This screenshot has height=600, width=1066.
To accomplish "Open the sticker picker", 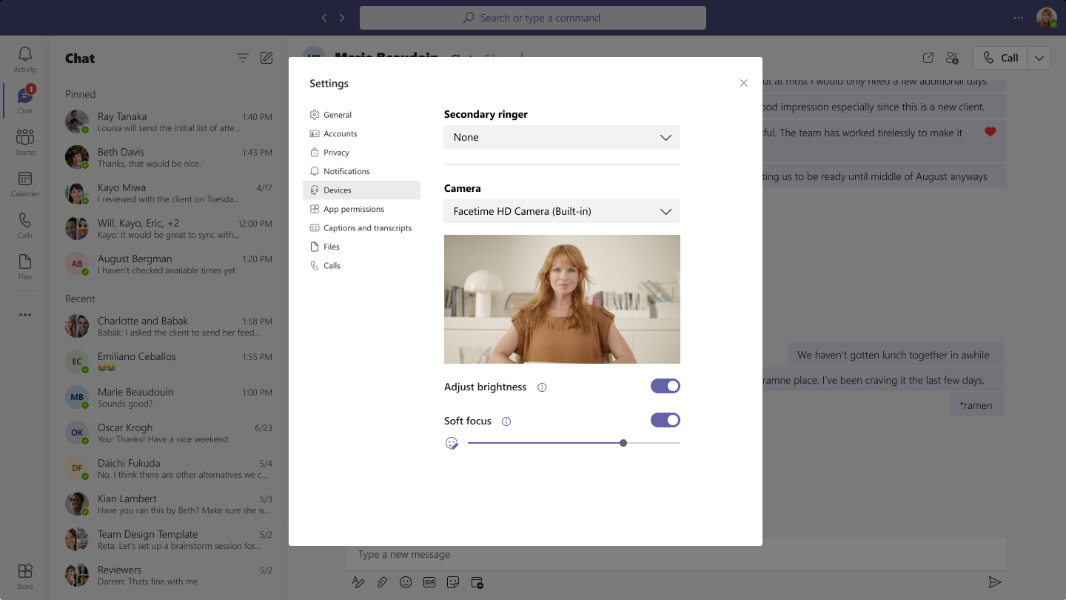I will [453, 582].
